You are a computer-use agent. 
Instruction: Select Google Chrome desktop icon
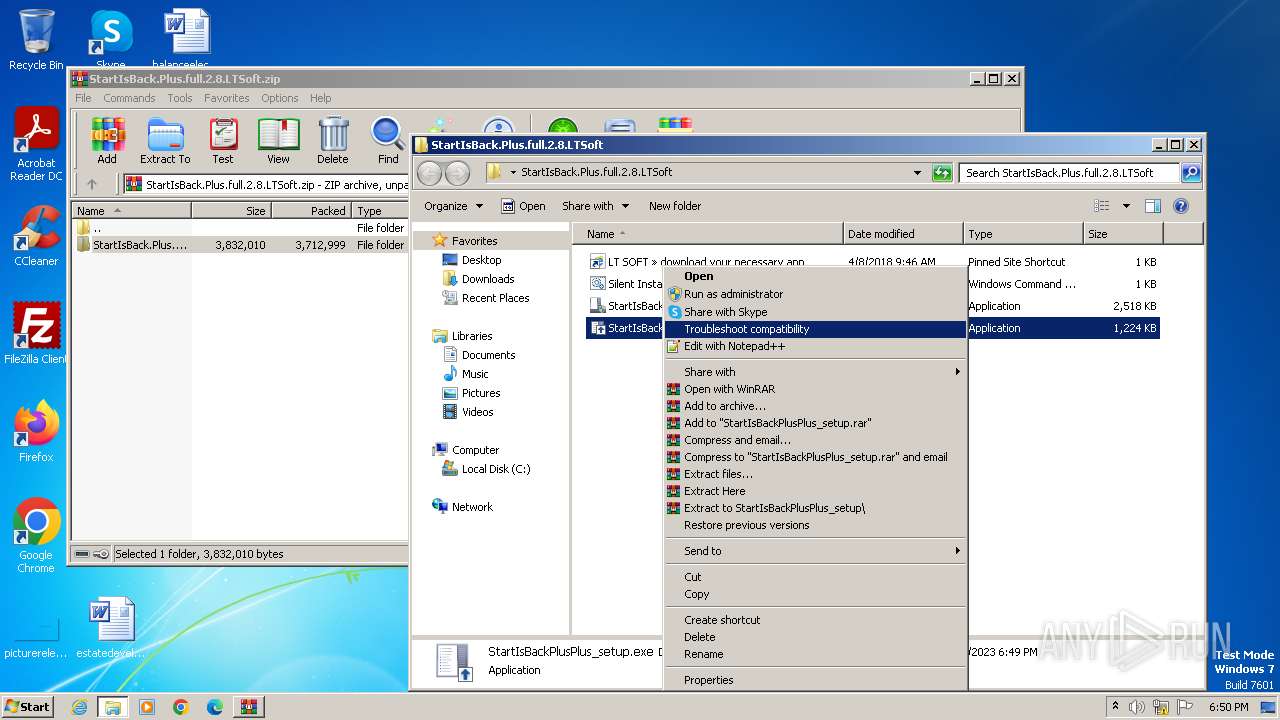point(36,535)
